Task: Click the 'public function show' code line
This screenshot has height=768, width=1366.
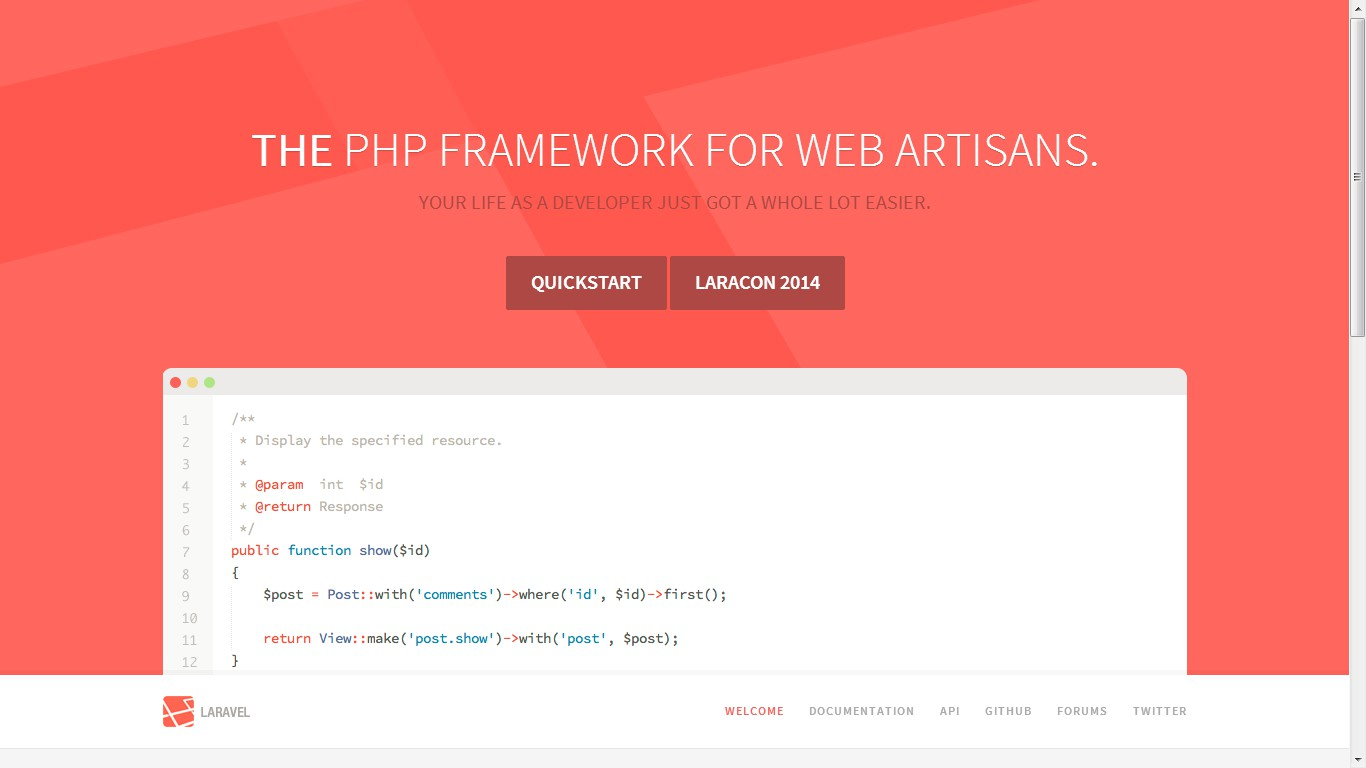Action: [330, 550]
